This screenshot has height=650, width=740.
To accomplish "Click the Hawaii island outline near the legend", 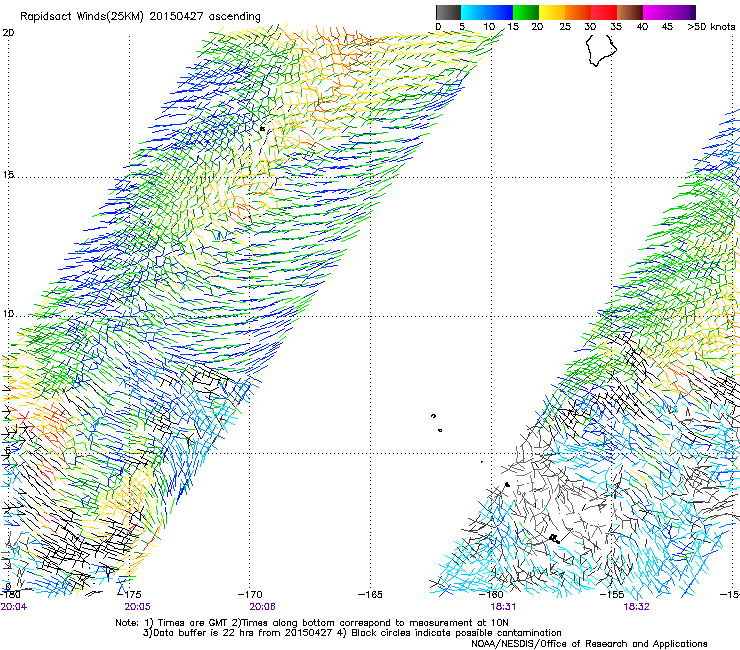I will tap(601, 50).
